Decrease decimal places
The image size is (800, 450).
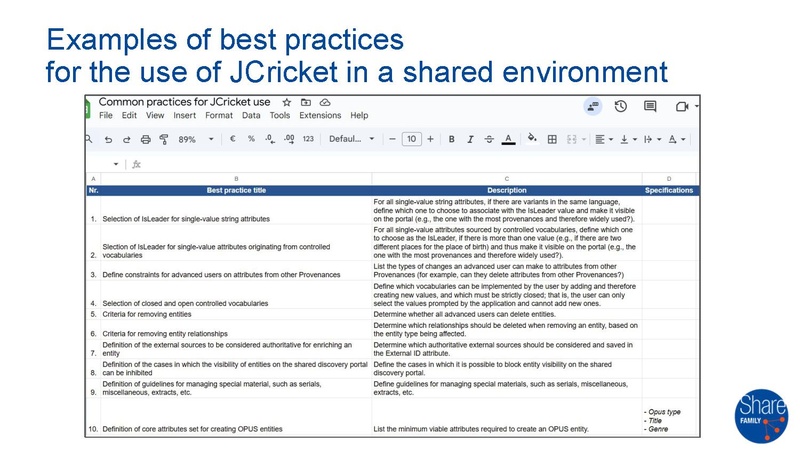(270, 139)
